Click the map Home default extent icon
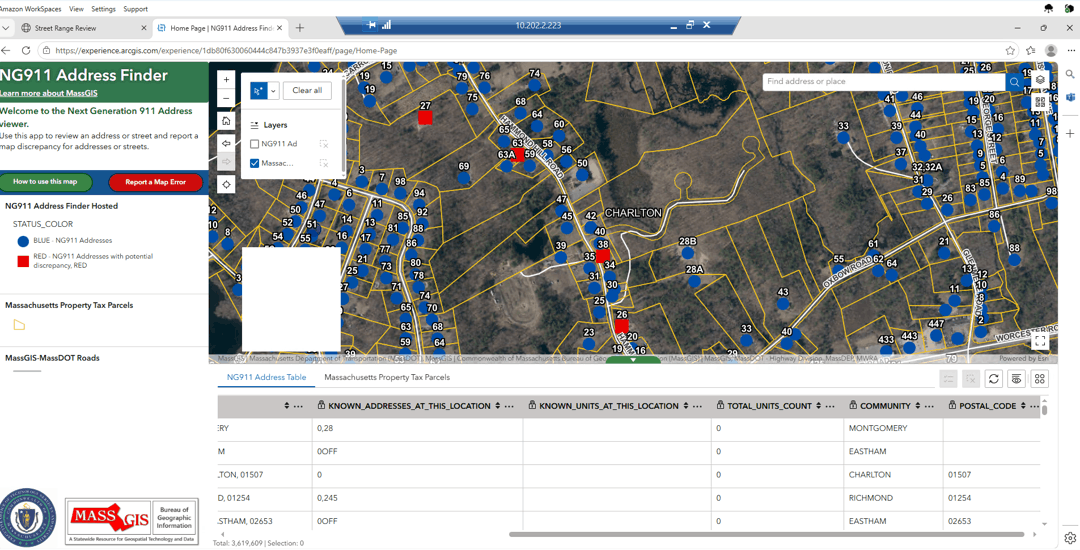 tap(226, 121)
